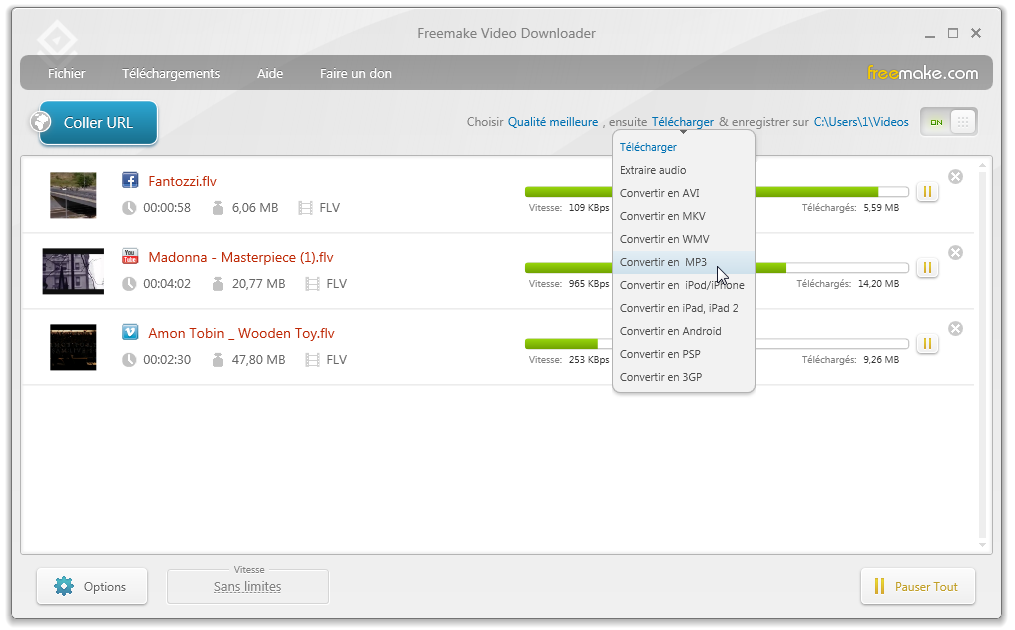Click the film format icon in Madonna row

tap(313, 284)
